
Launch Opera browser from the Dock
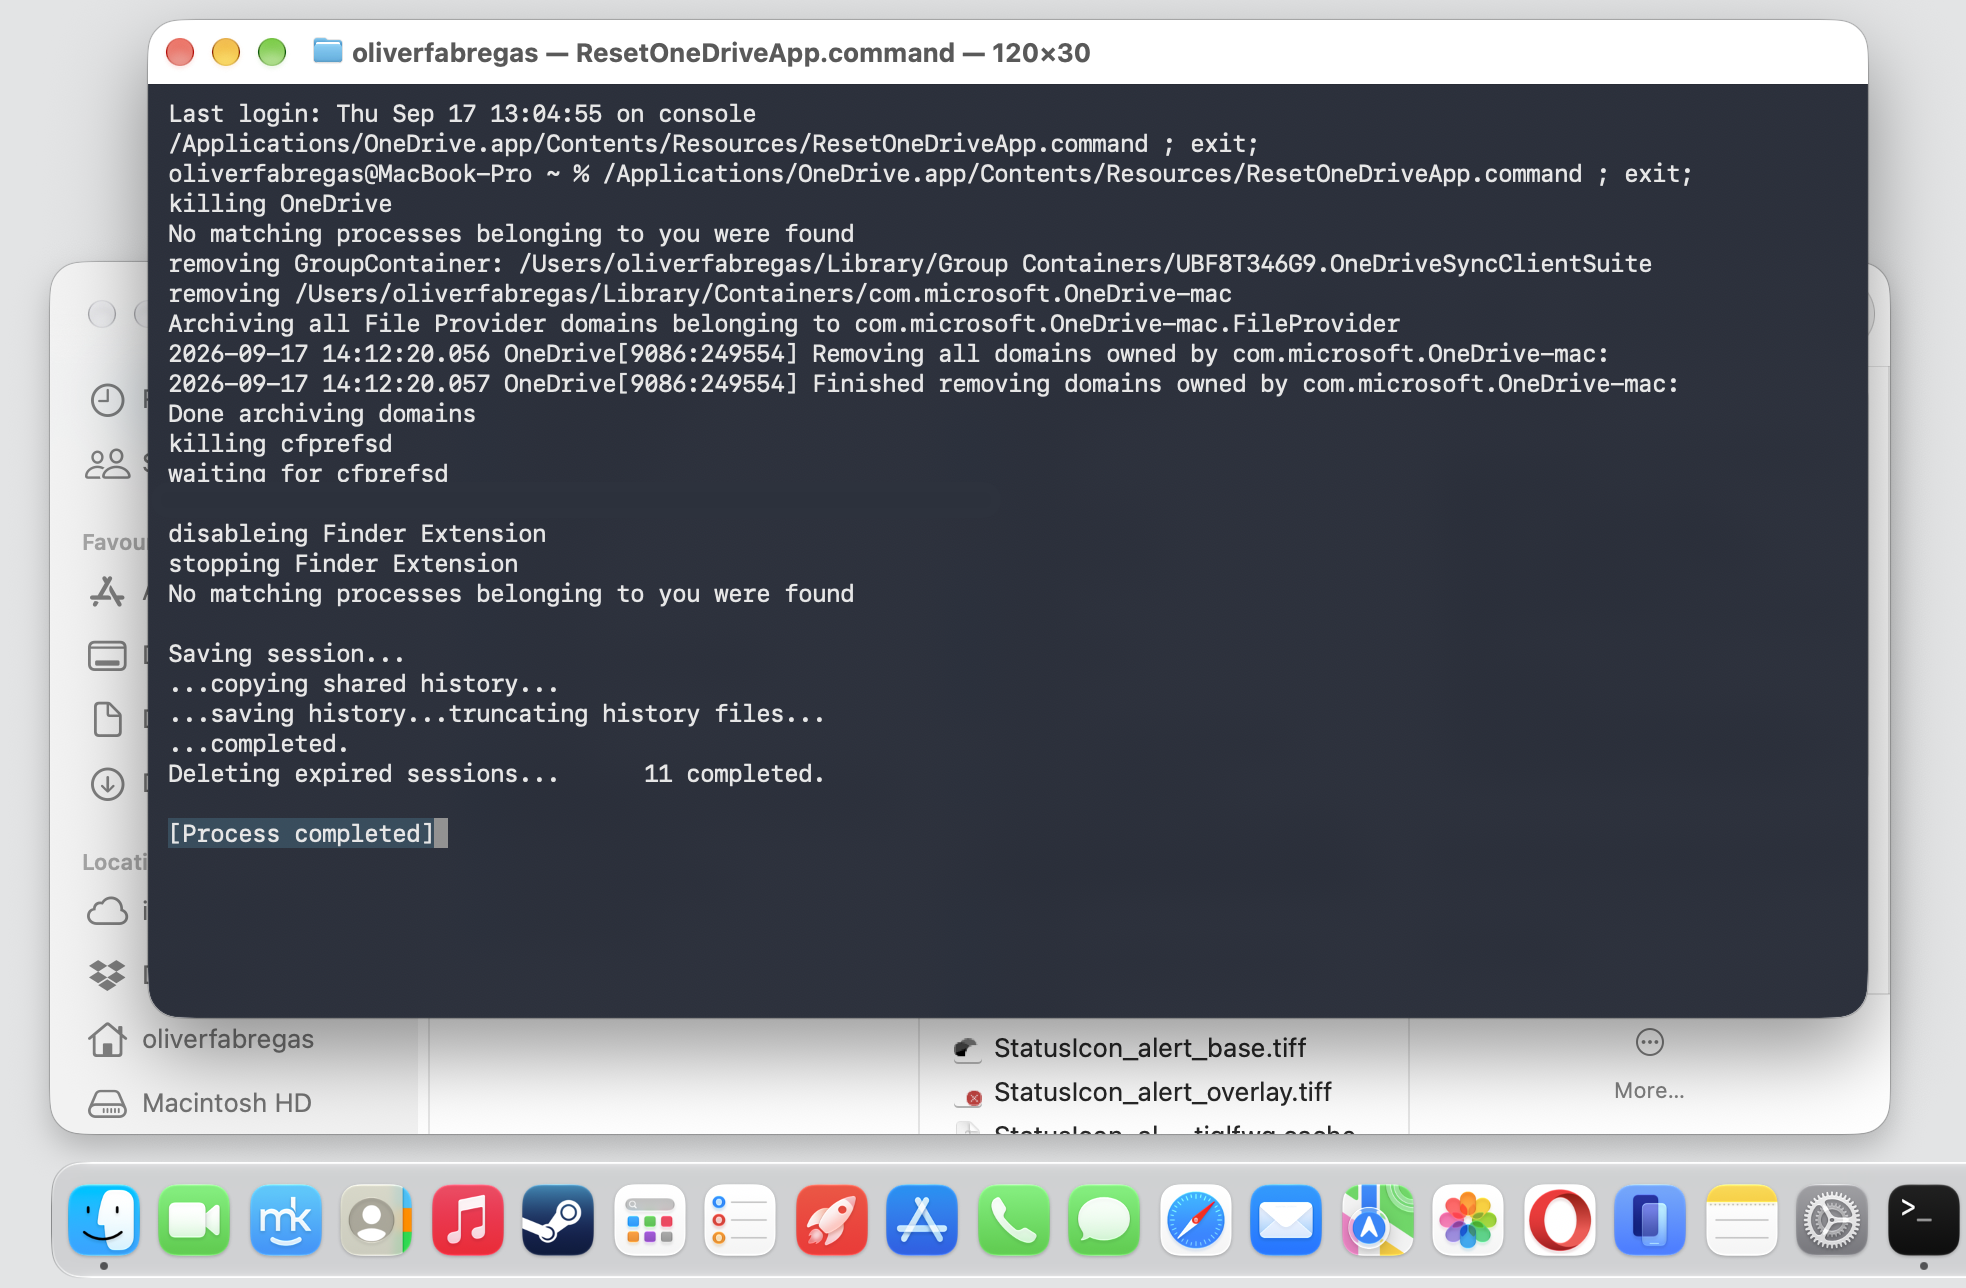pos(1560,1220)
